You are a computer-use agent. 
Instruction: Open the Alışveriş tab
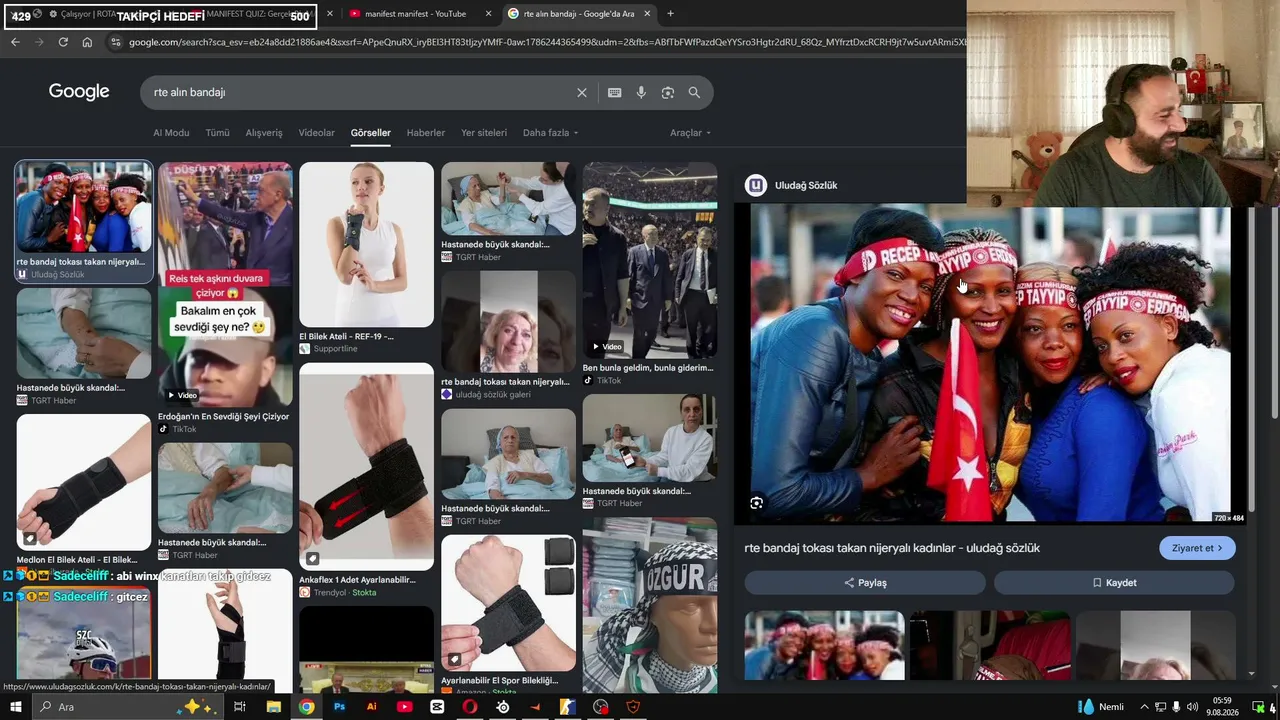pyautogui.click(x=264, y=133)
